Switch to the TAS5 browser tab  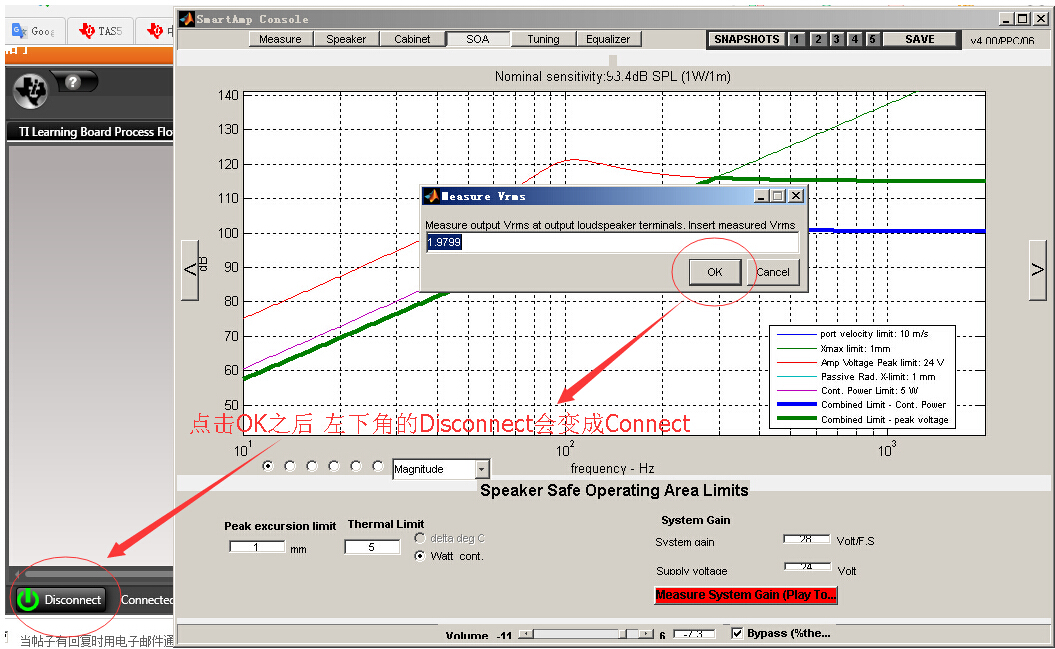click(101, 31)
